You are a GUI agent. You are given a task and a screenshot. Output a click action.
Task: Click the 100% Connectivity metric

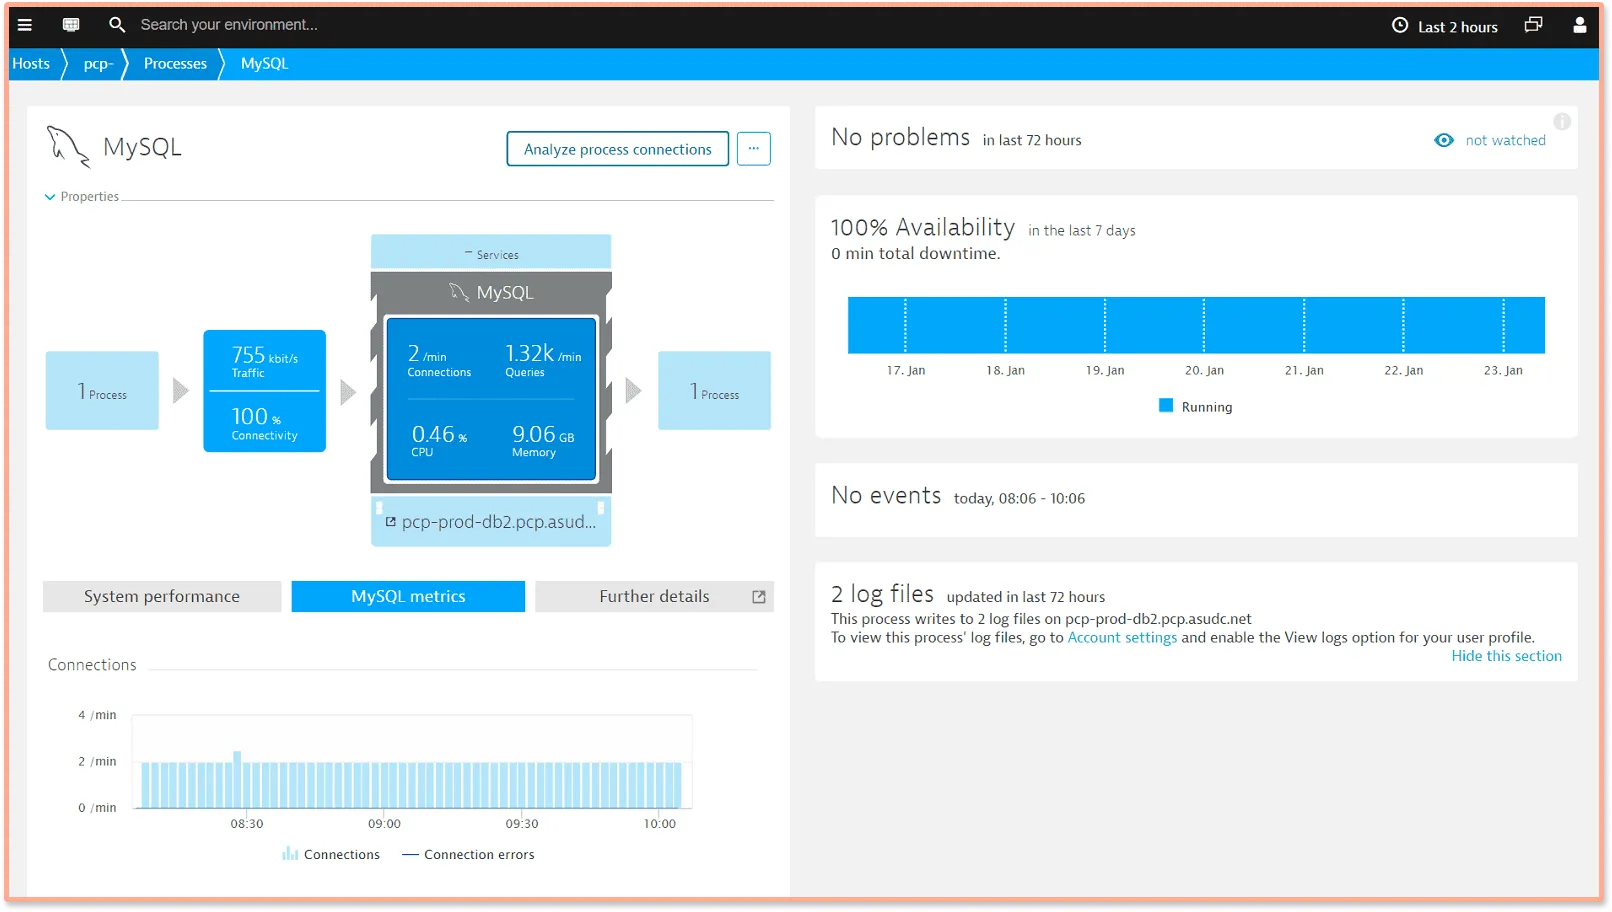[264, 422]
